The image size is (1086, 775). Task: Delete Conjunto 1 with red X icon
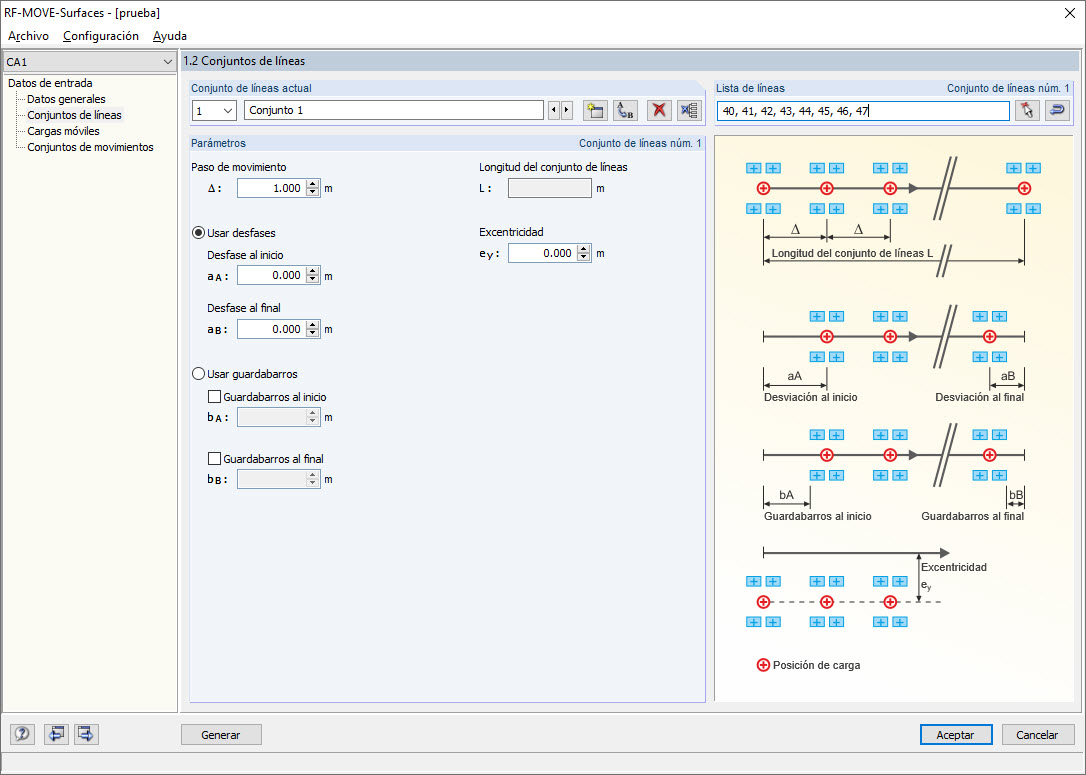tap(657, 110)
